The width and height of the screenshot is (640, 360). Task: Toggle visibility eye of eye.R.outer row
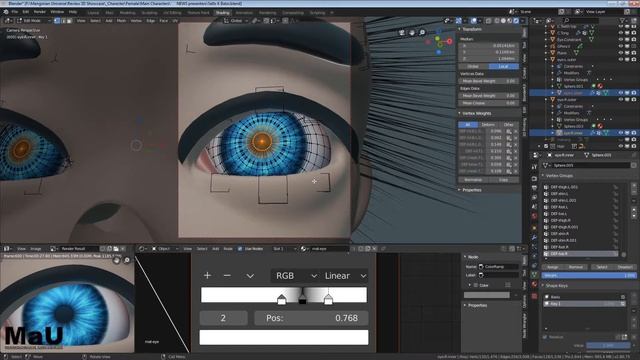tap(621, 99)
